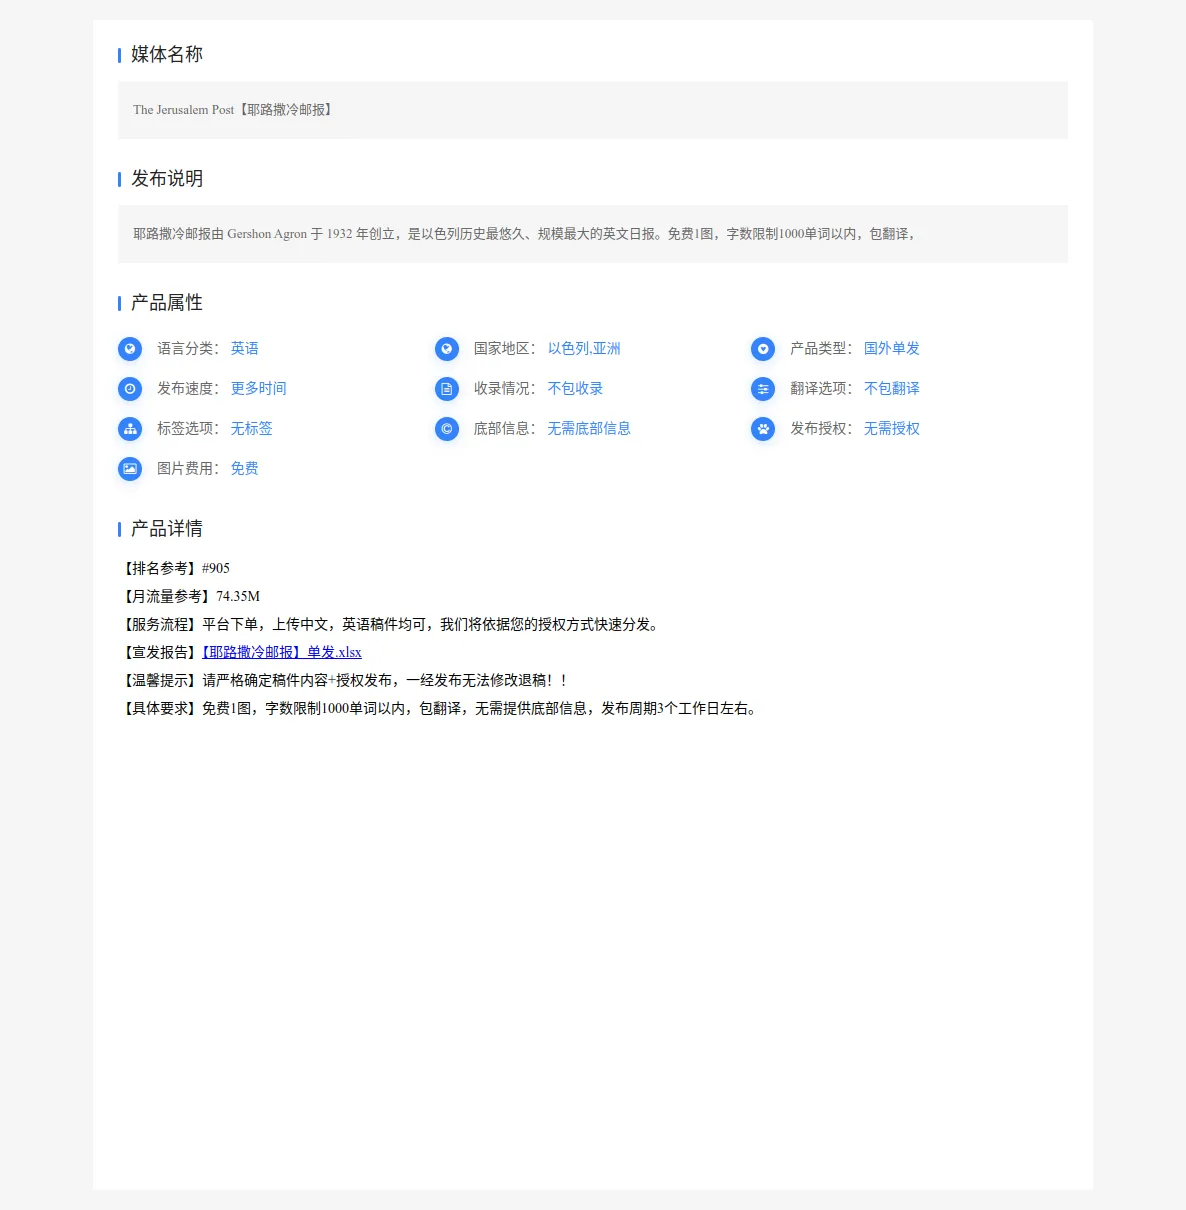1186x1210 pixels.
Task: Click the 【服务流程】 service process line
Action: tap(390, 624)
